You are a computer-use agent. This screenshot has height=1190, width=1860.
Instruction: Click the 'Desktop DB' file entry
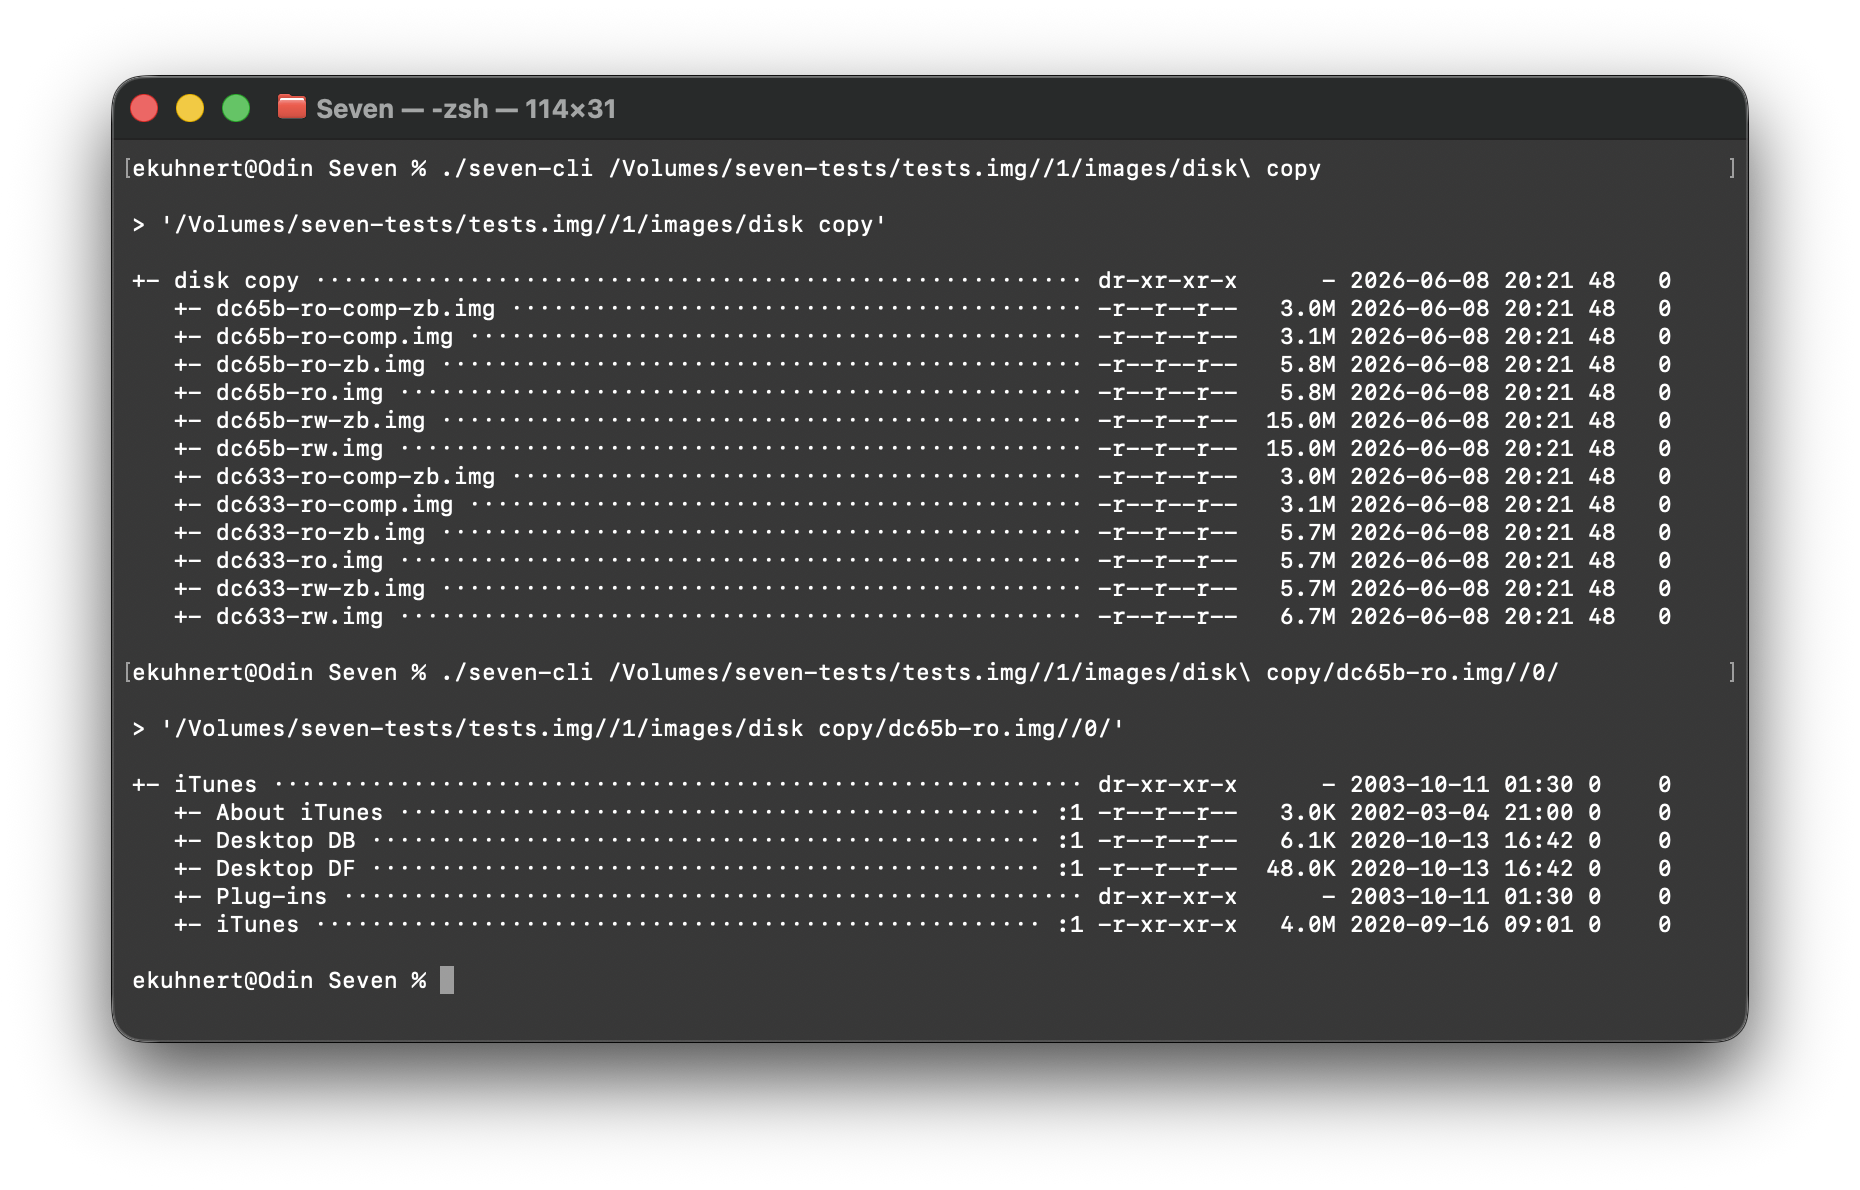click(285, 841)
